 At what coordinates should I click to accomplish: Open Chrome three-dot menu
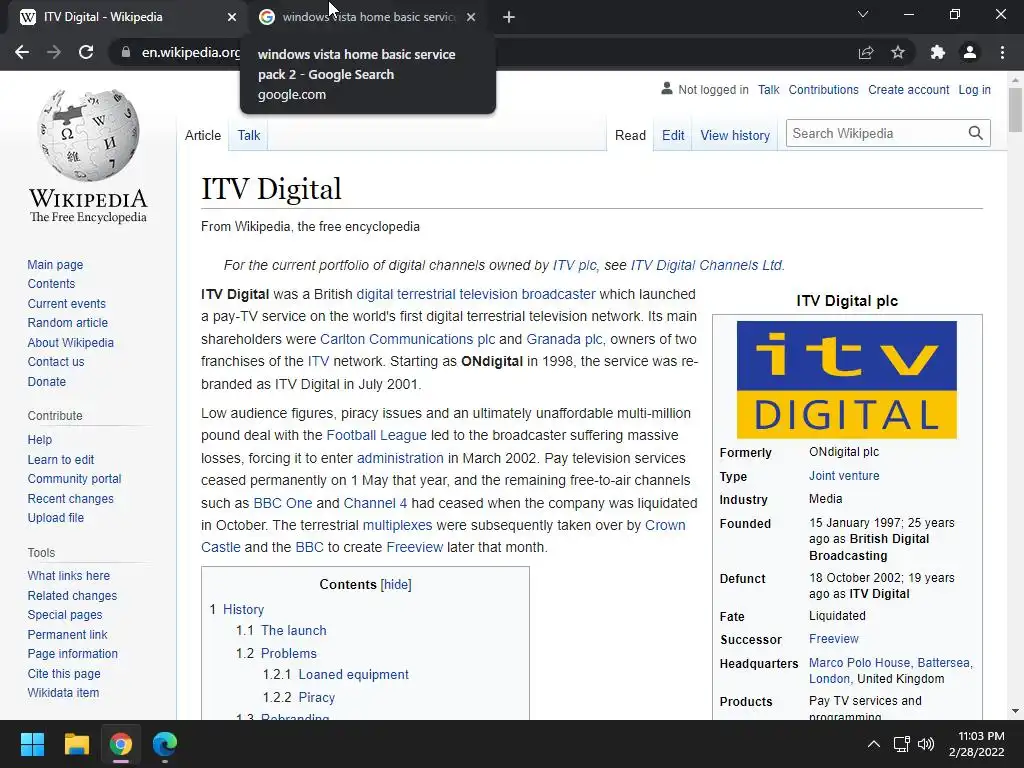tap(1002, 52)
